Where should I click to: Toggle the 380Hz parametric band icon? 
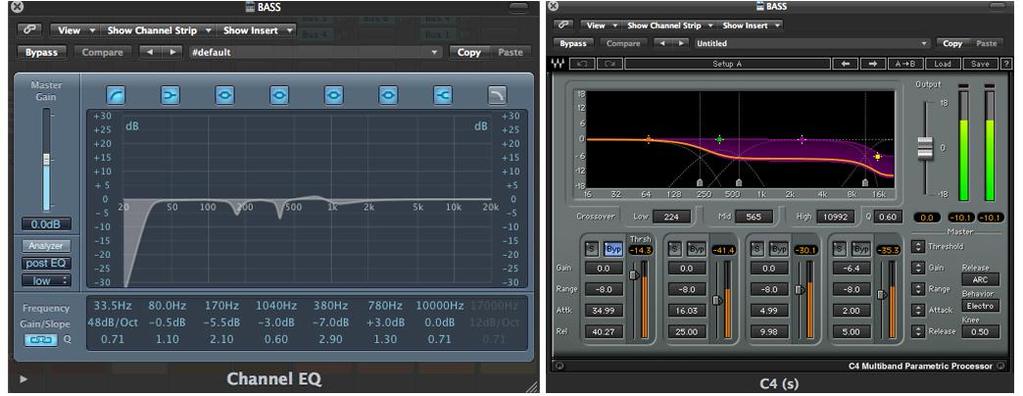[333, 96]
